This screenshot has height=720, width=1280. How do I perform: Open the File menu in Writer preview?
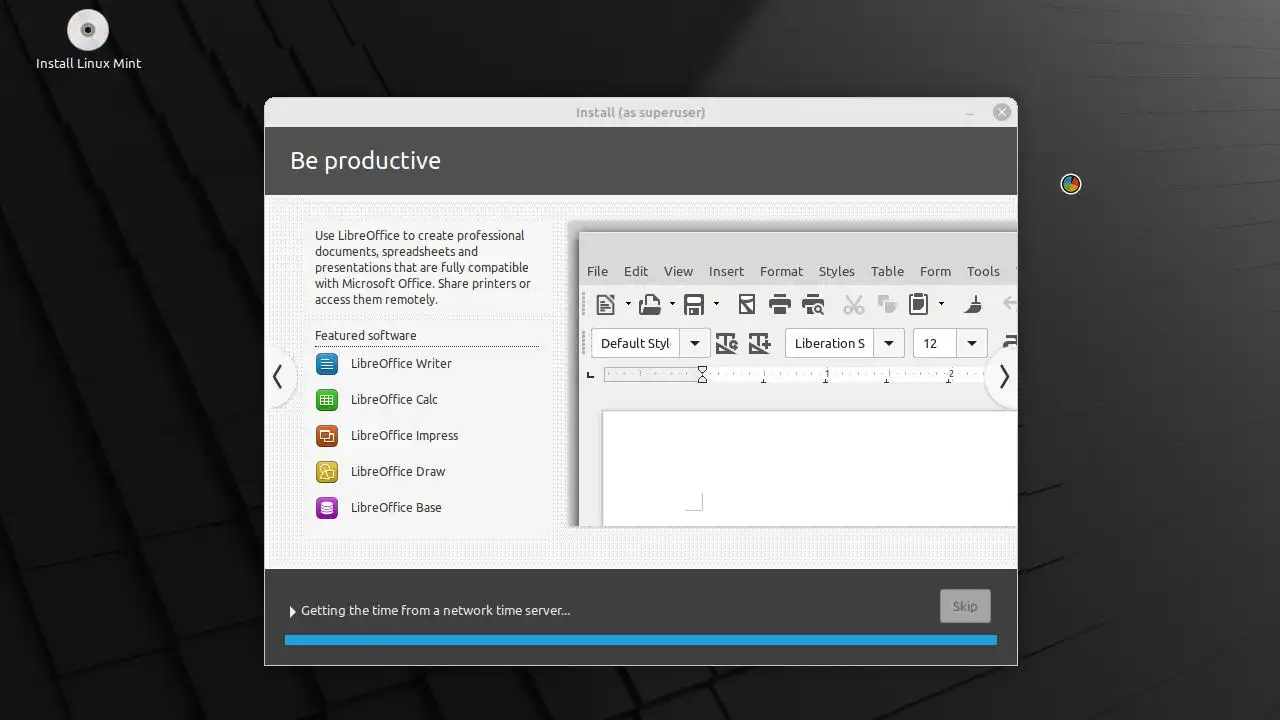597,271
